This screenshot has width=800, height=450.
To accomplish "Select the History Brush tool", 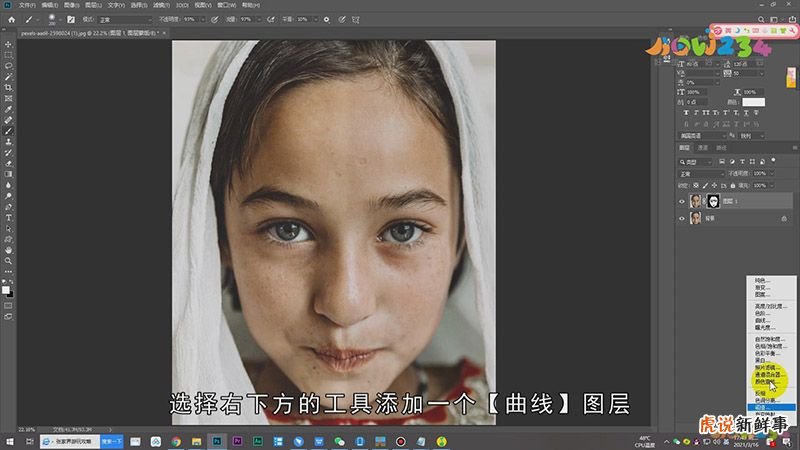I will 8,153.
